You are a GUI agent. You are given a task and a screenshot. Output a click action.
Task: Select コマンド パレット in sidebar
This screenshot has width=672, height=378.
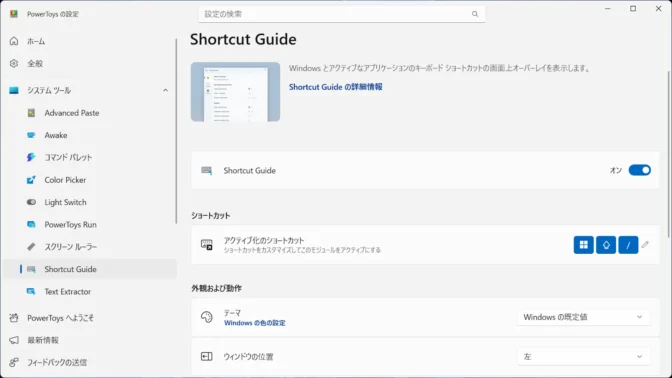coord(89,157)
